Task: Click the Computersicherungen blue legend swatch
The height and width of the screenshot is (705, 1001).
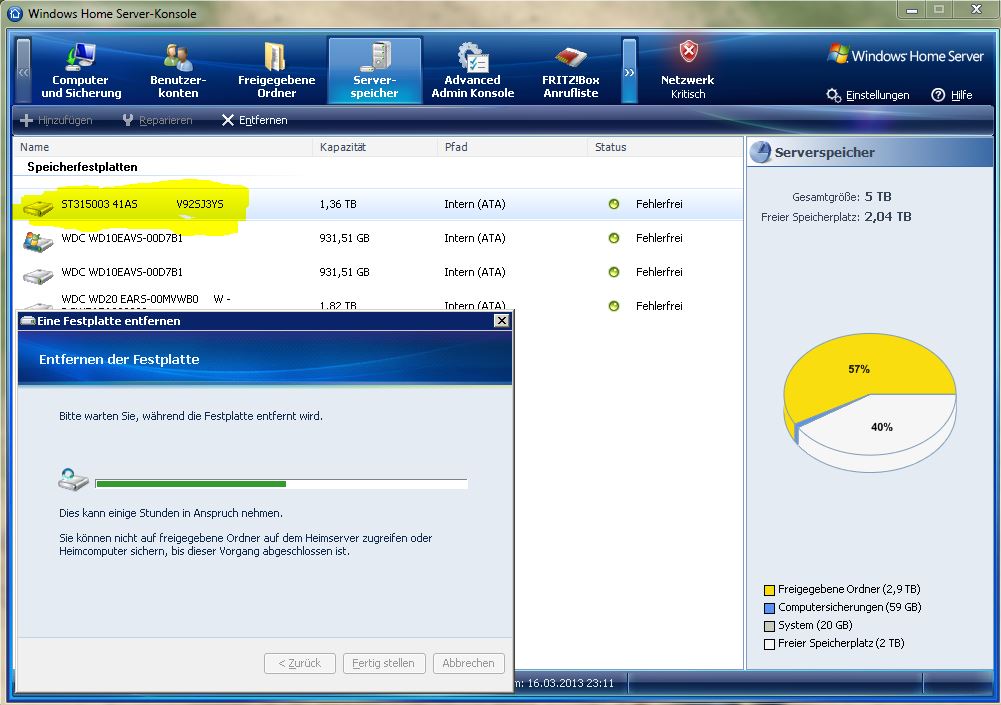Action: [x=769, y=608]
